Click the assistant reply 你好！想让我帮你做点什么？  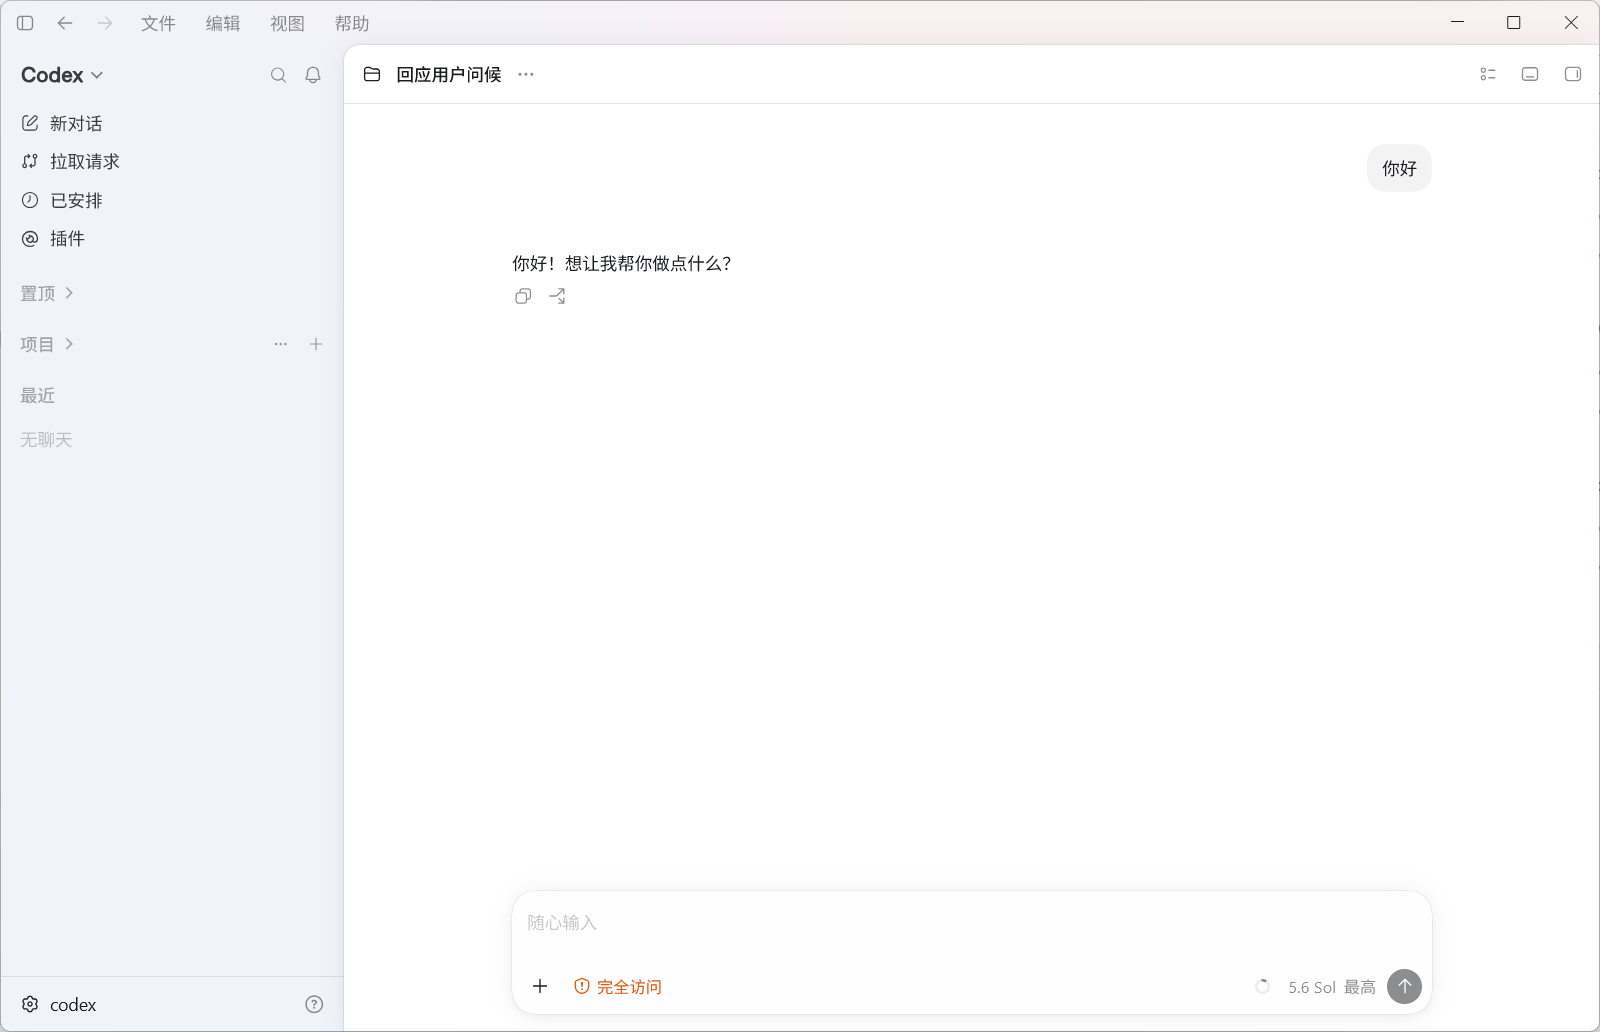coord(622,263)
